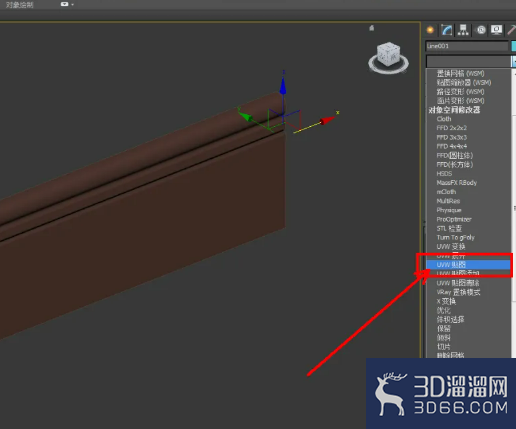Image resolution: width=516 pixels, height=429 pixels.
Task: Open the Modify command panel tab
Action: pyautogui.click(x=447, y=30)
